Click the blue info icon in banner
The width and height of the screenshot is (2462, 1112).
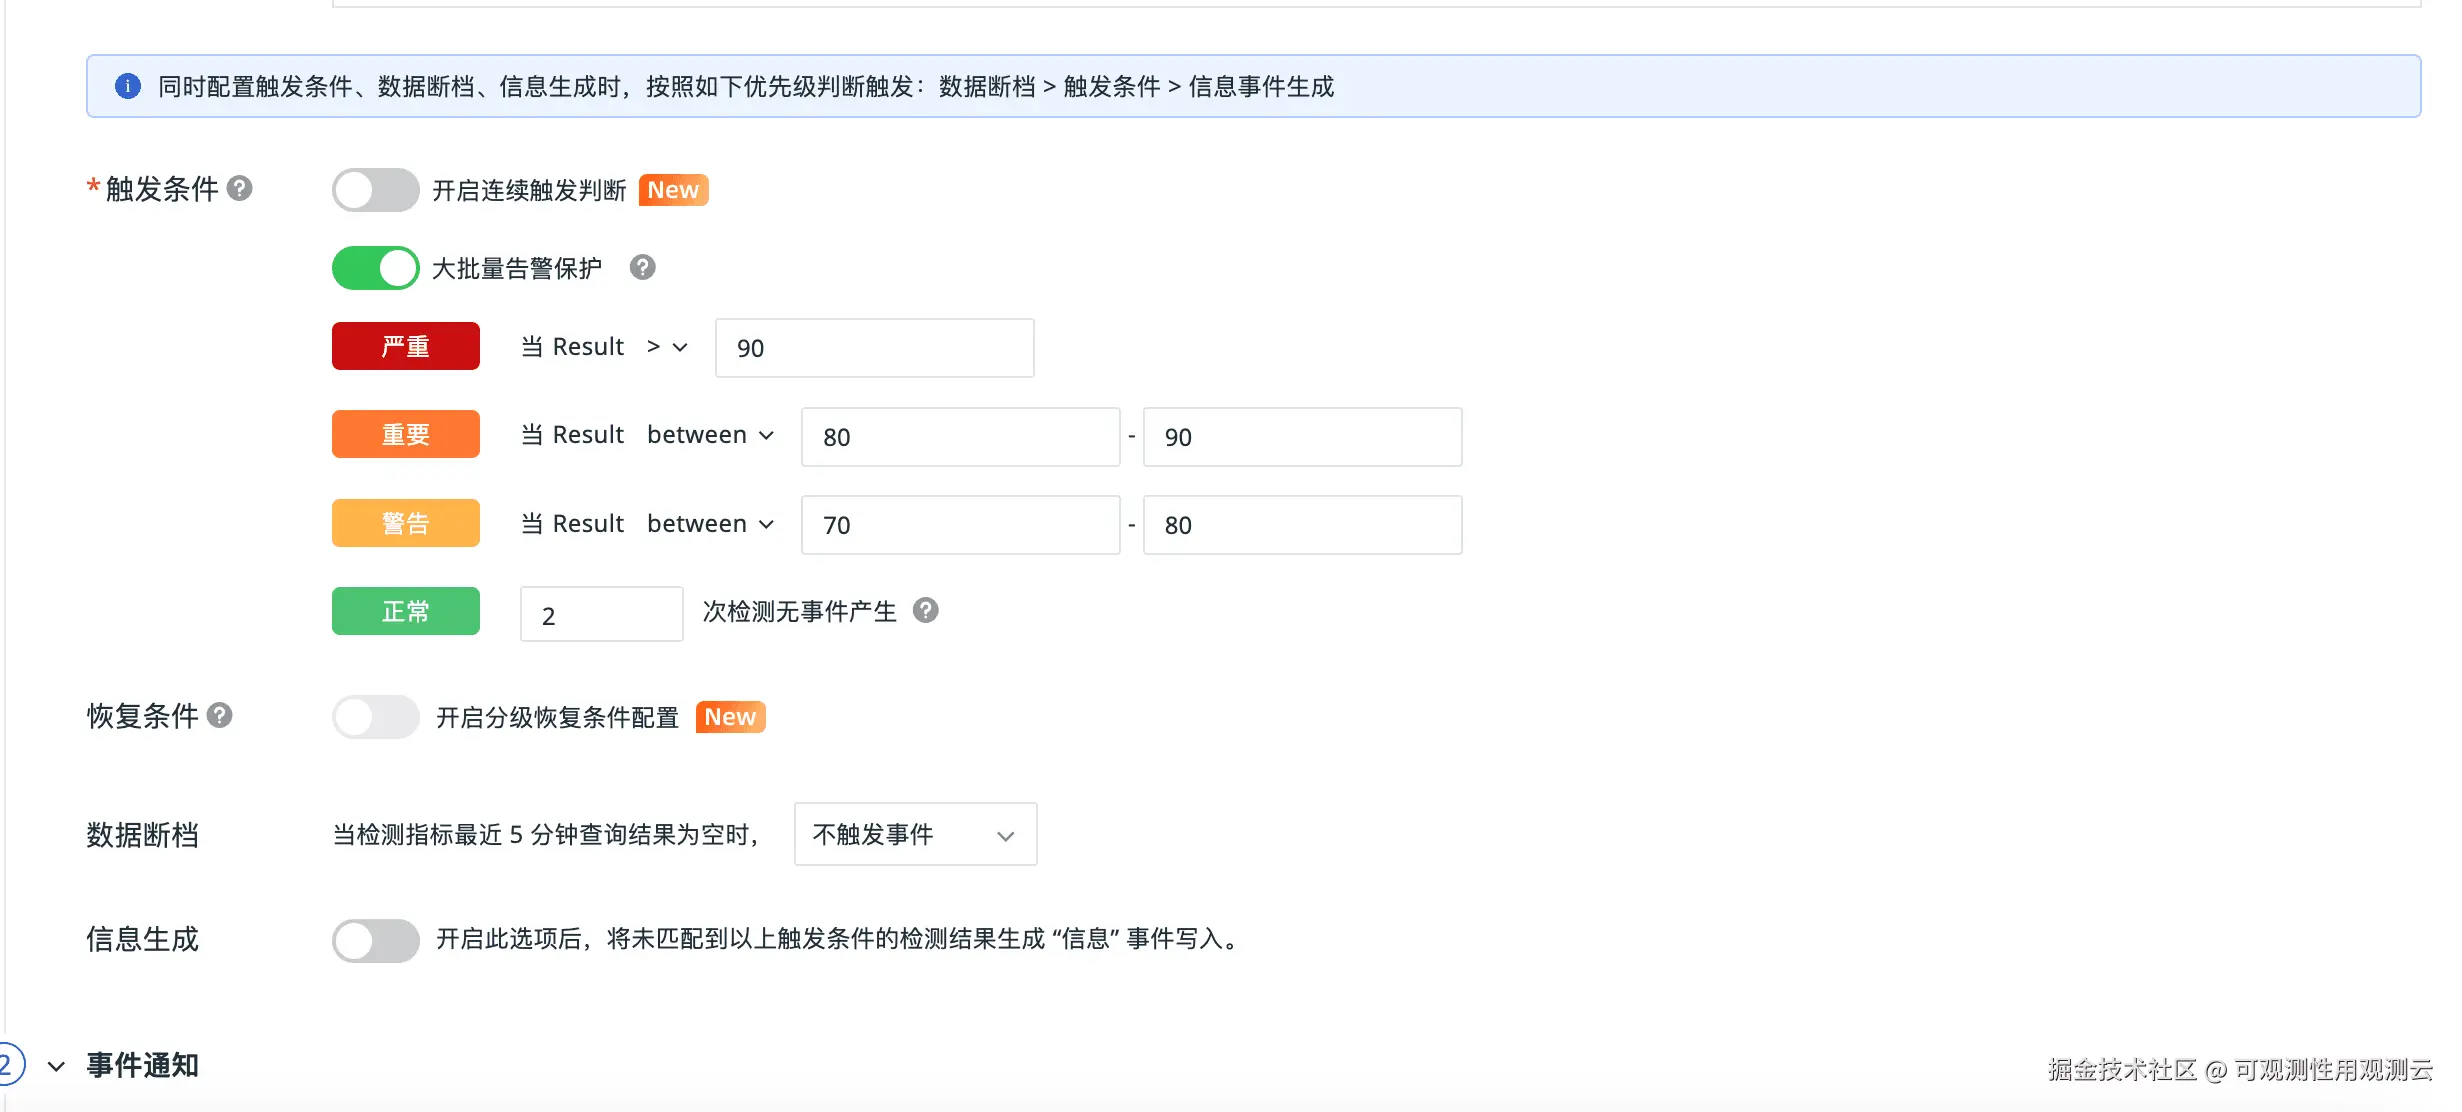click(128, 86)
